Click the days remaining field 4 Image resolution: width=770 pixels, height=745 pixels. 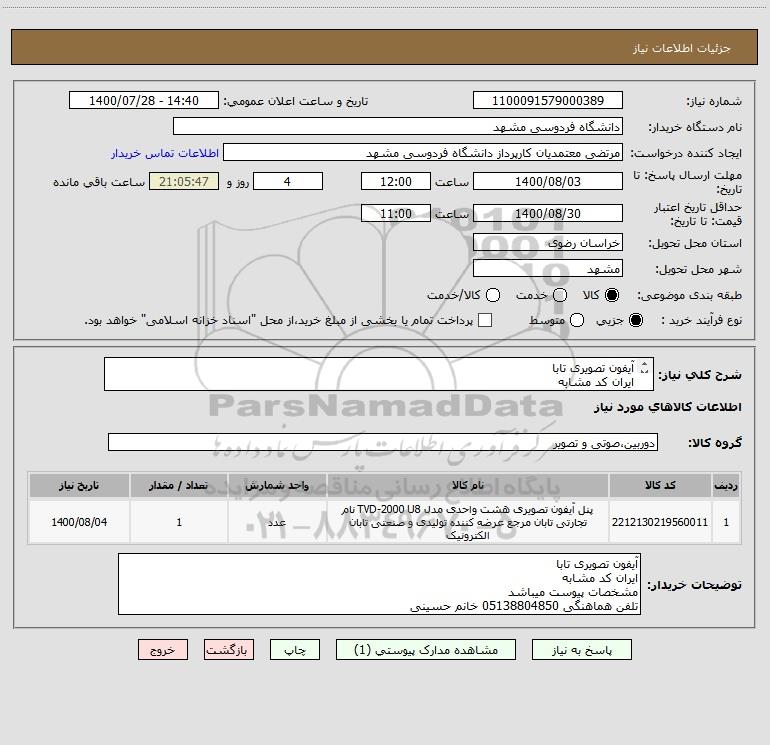point(288,181)
